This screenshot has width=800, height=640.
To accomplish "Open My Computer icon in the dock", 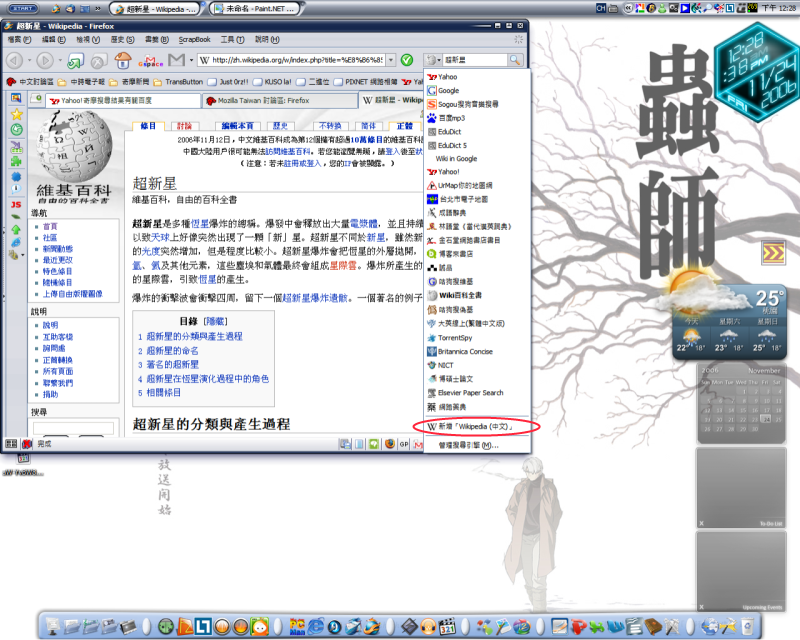I will 52,626.
